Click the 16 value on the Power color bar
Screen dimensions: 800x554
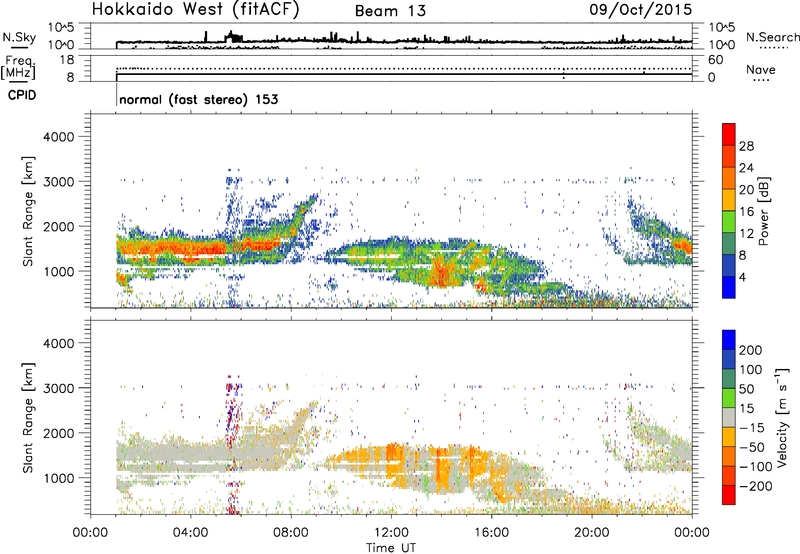pyautogui.click(x=746, y=212)
